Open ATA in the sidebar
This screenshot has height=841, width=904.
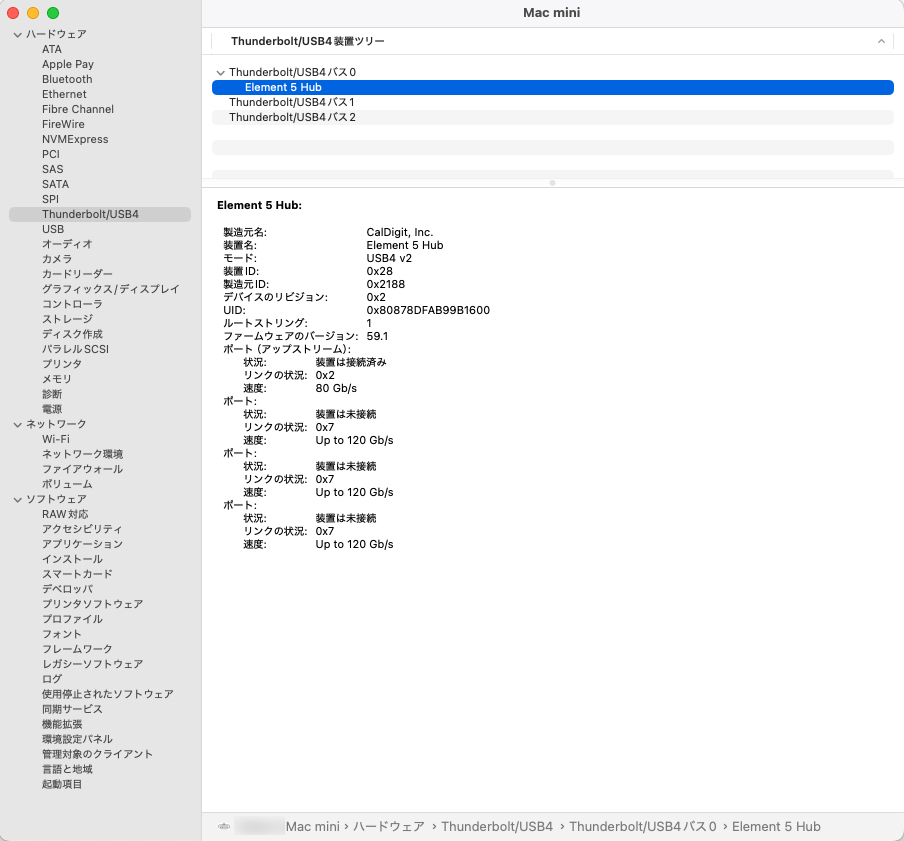[x=52, y=50]
